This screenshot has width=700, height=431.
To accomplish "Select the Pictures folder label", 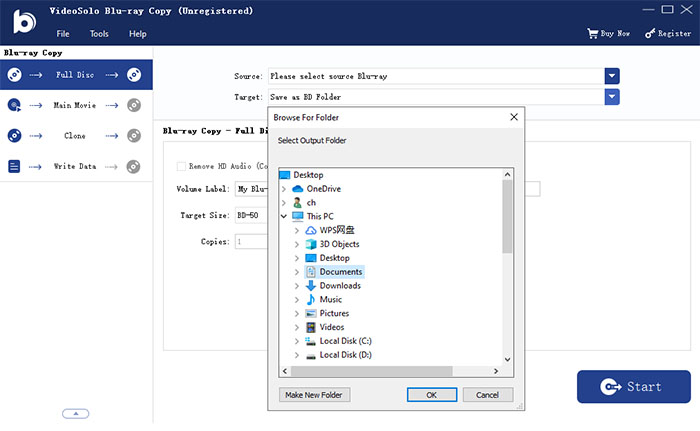I will point(334,314).
